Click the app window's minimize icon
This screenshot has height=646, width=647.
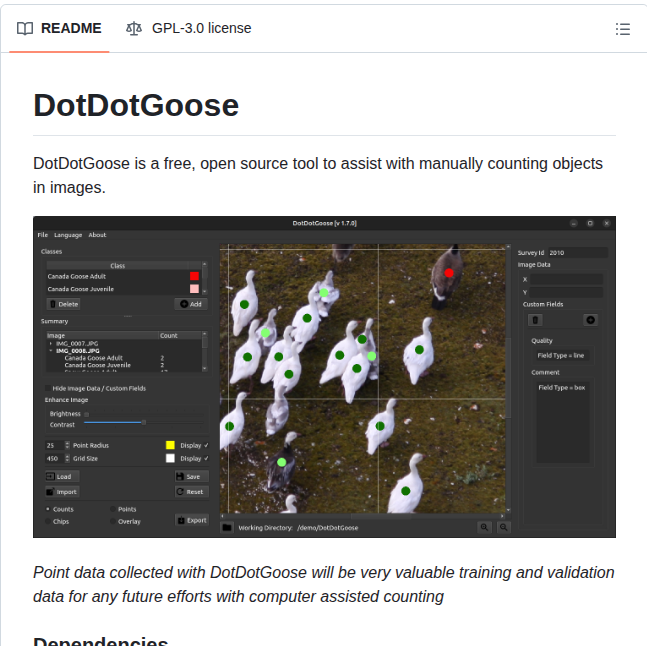pos(574,223)
